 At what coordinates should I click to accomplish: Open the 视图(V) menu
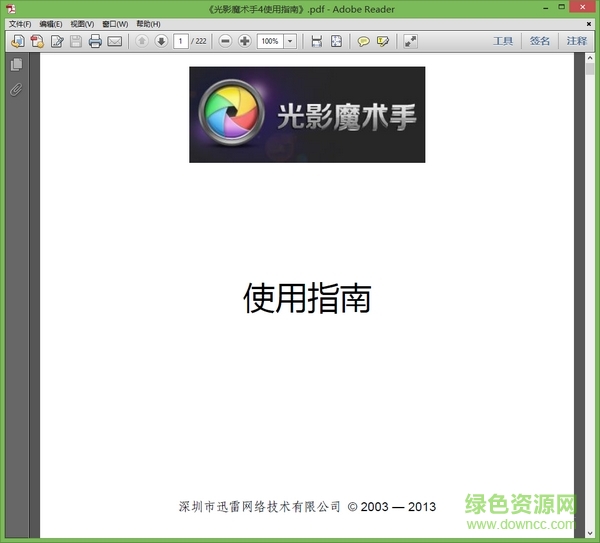click(x=82, y=24)
